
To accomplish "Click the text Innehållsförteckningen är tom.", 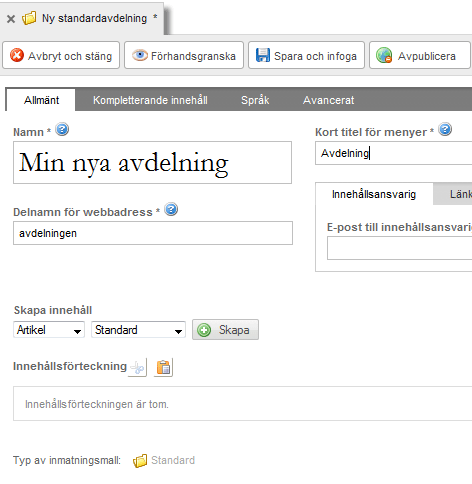I will pyautogui.click(x=97, y=404).
